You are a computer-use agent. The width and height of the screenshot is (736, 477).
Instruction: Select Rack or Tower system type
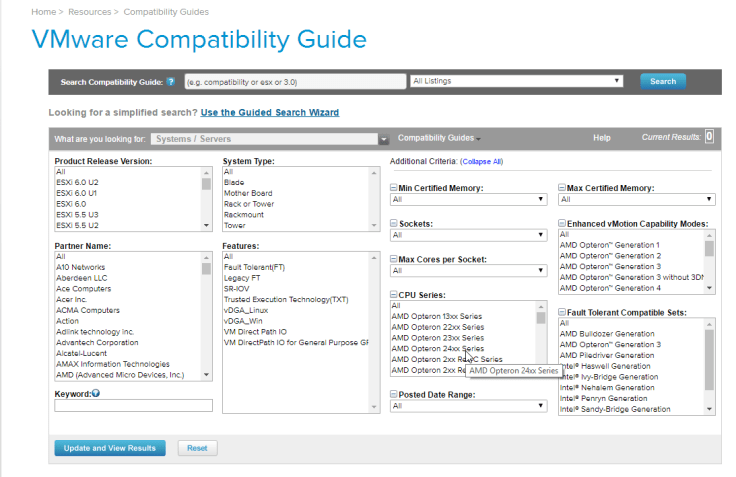pyautogui.click(x=249, y=204)
